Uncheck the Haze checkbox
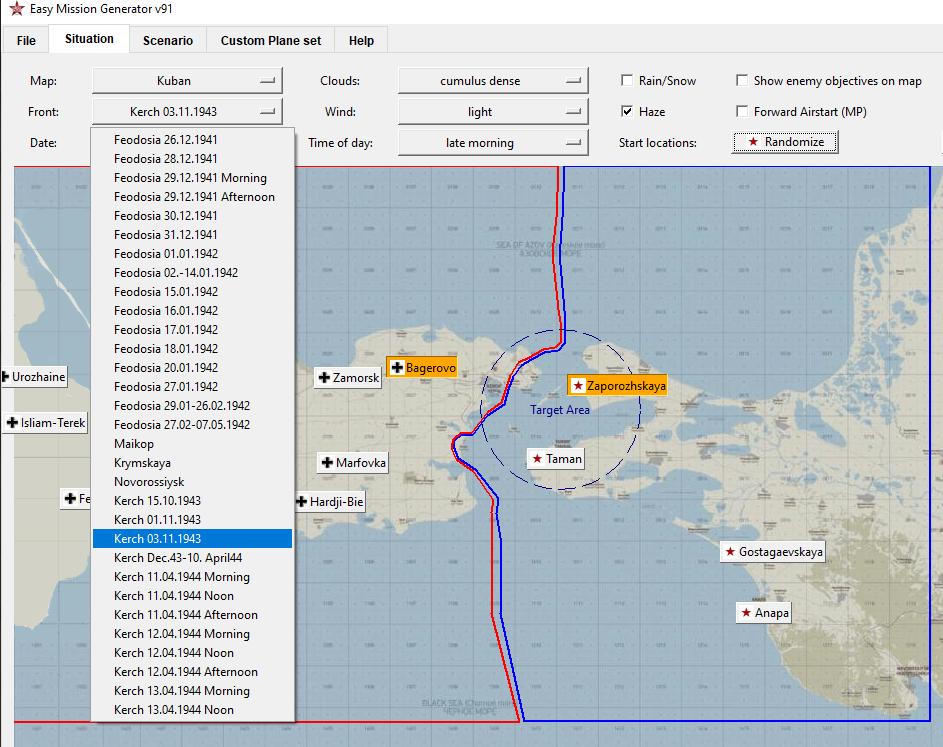The width and height of the screenshot is (943, 747). [x=627, y=111]
